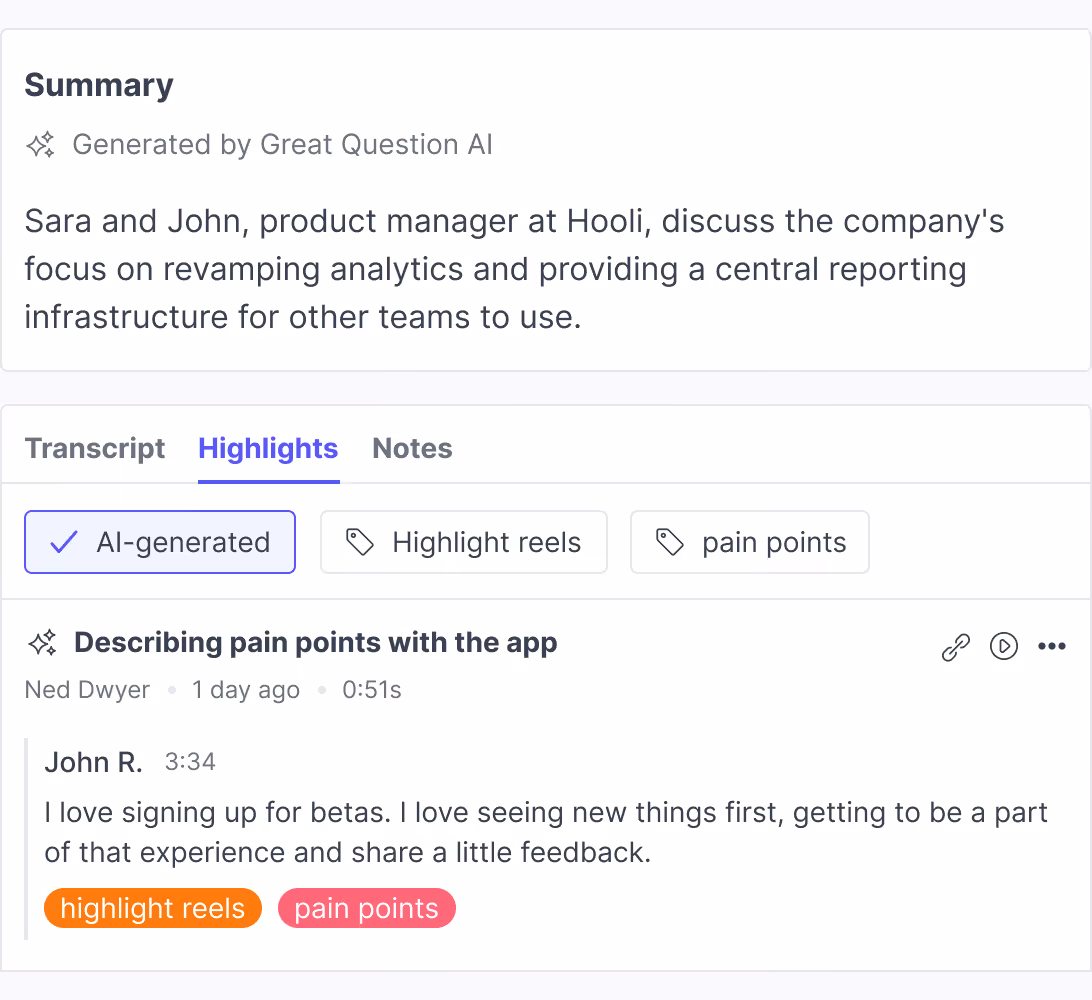Click the orange highlight reels badge
Viewport: 1092px width, 1000px height.
pyautogui.click(x=152, y=908)
